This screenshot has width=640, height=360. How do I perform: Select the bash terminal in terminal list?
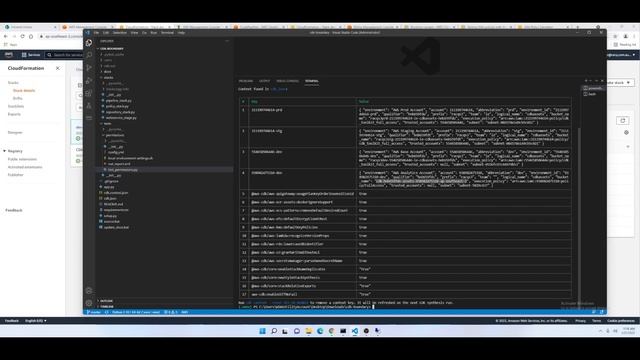point(593,94)
